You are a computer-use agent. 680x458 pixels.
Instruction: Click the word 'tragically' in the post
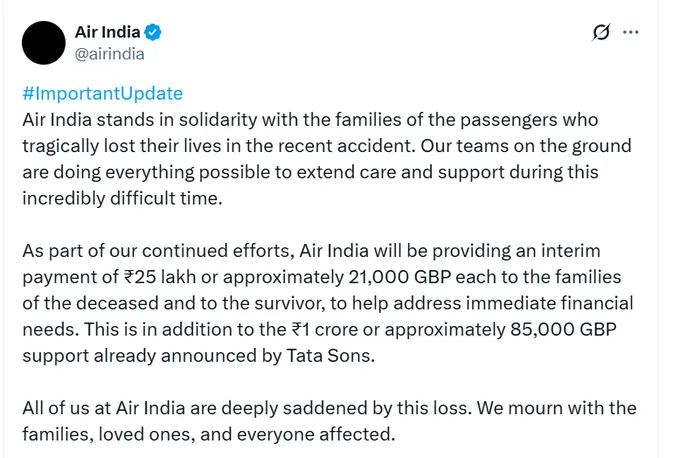pos(60,145)
